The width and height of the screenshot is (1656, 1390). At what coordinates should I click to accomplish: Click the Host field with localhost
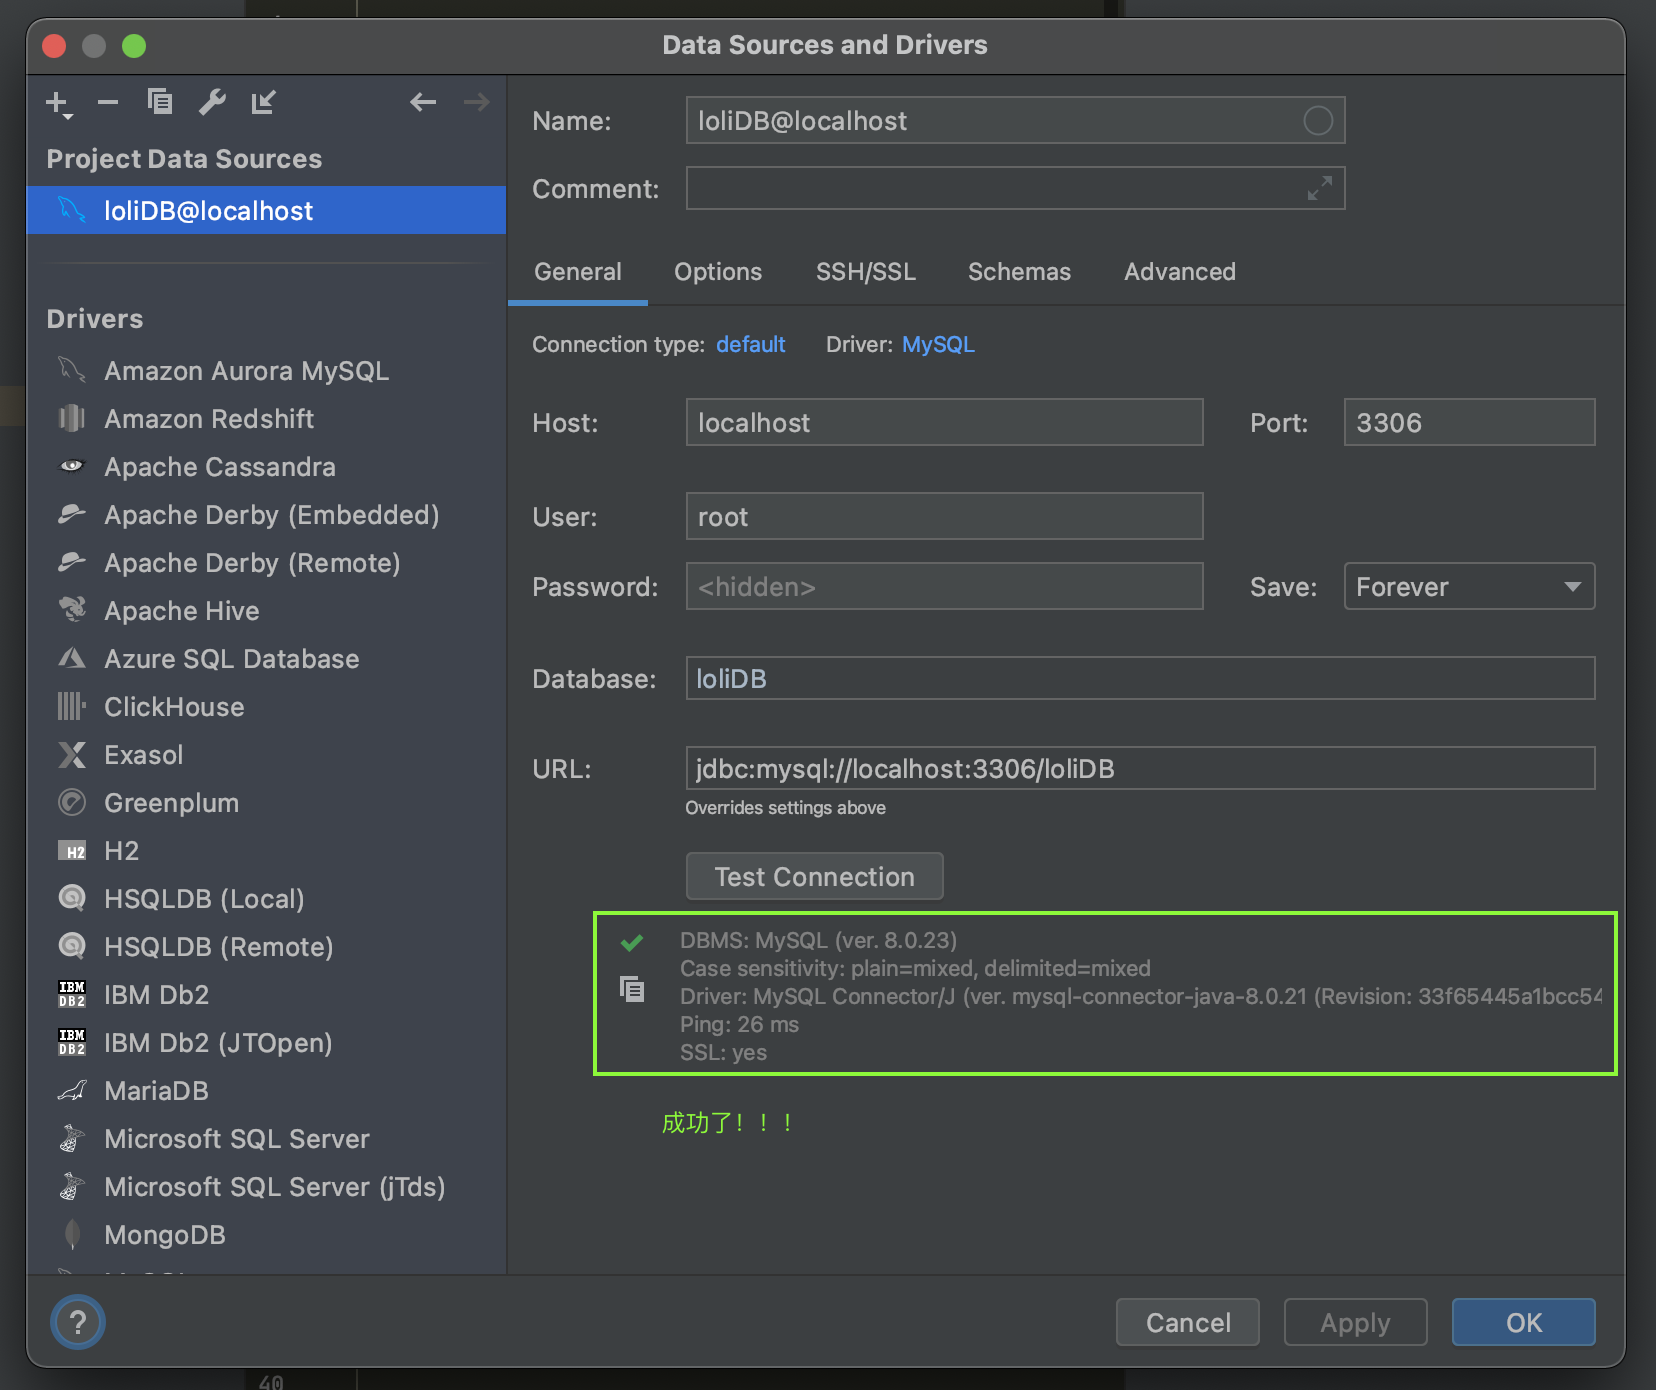(x=944, y=422)
